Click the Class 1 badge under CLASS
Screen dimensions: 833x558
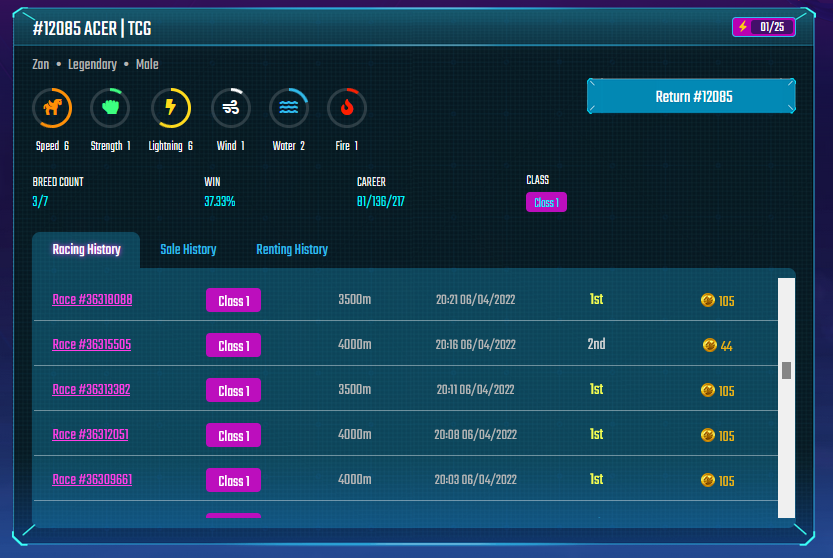[546, 202]
